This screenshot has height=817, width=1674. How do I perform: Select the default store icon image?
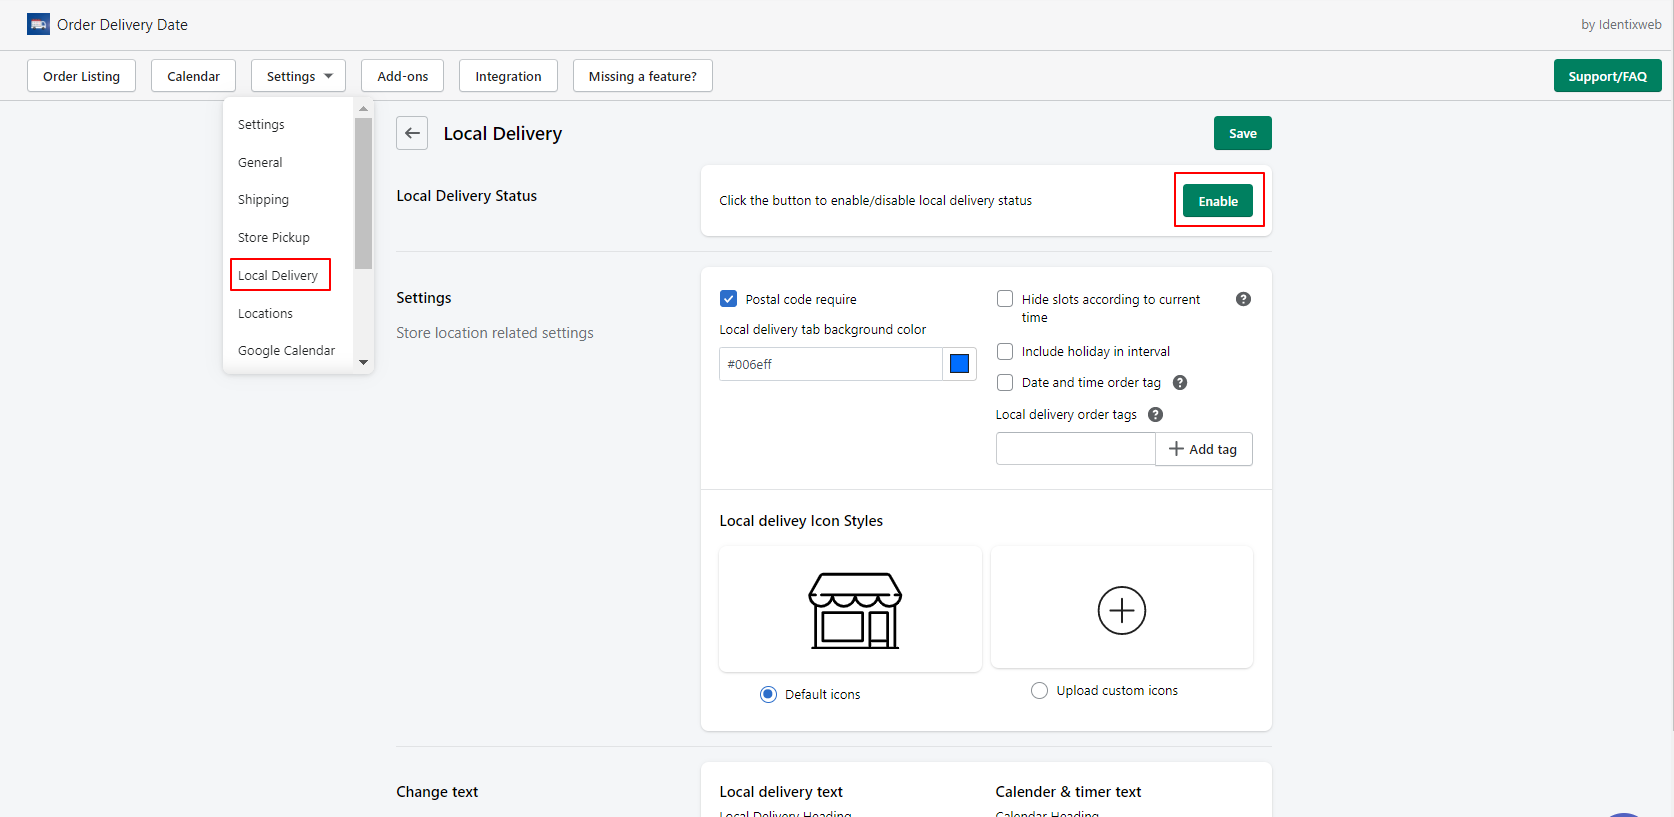tap(855, 610)
